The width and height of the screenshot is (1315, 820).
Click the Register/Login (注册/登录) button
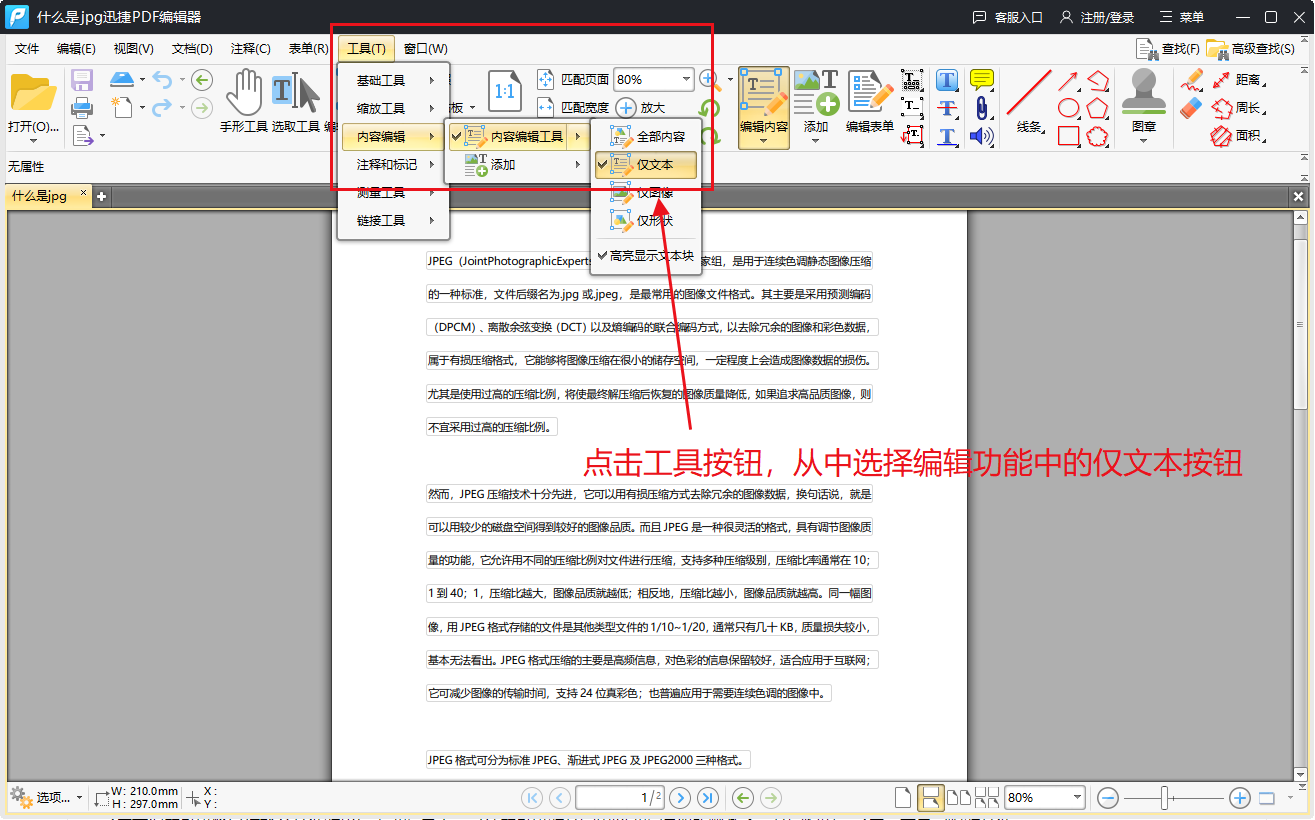tap(1097, 17)
